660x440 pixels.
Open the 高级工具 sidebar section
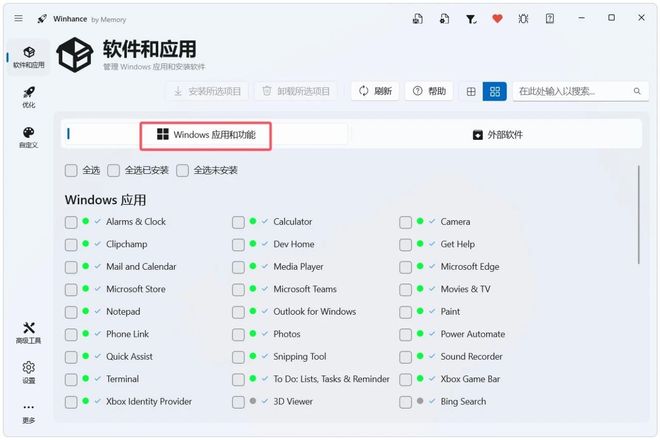coord(29,333)
